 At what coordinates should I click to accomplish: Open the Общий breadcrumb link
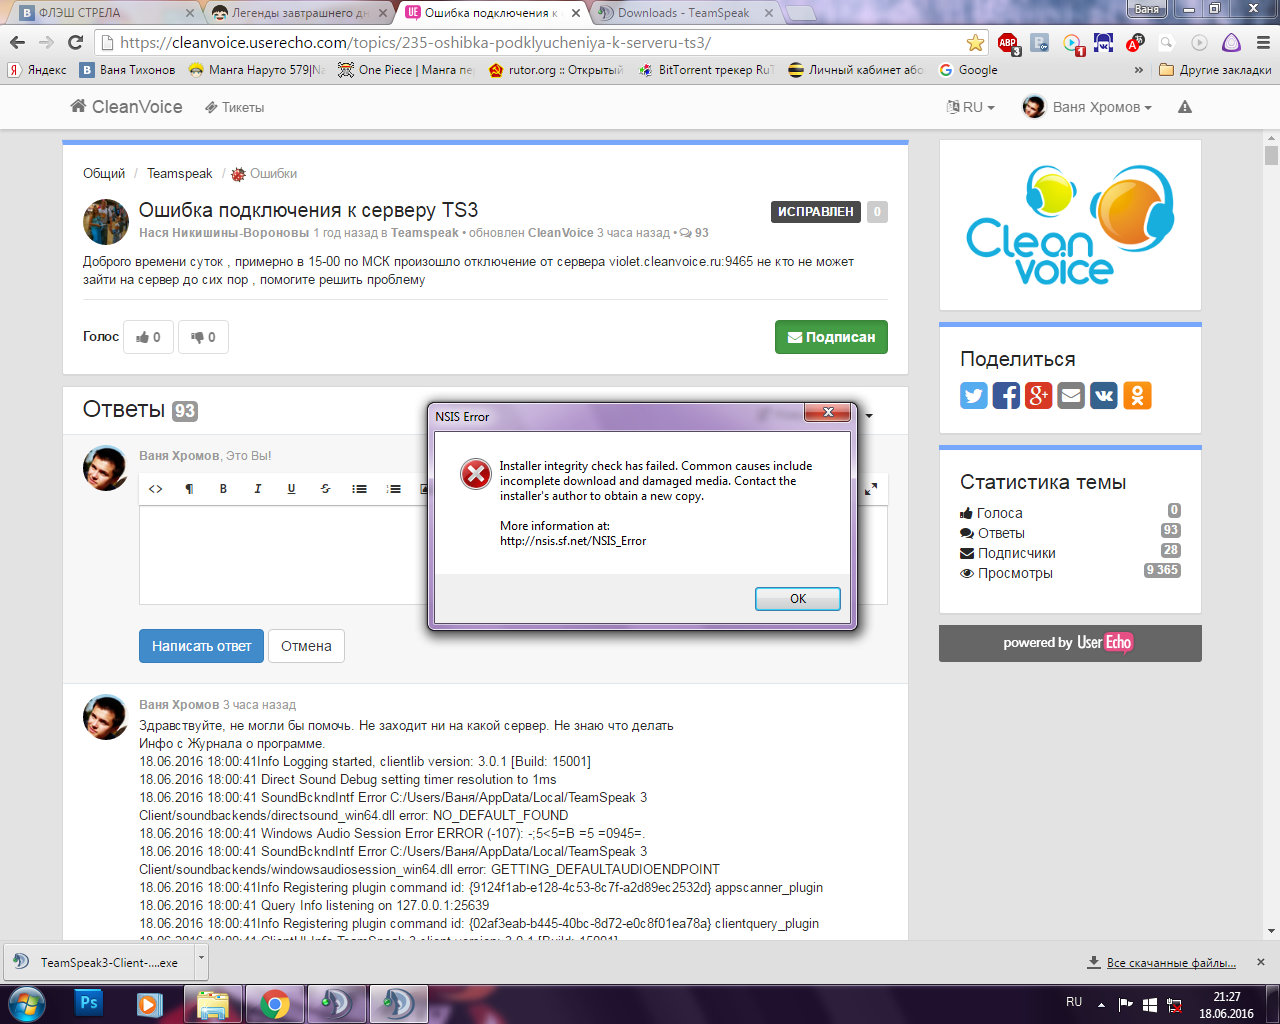click(104, 173)
